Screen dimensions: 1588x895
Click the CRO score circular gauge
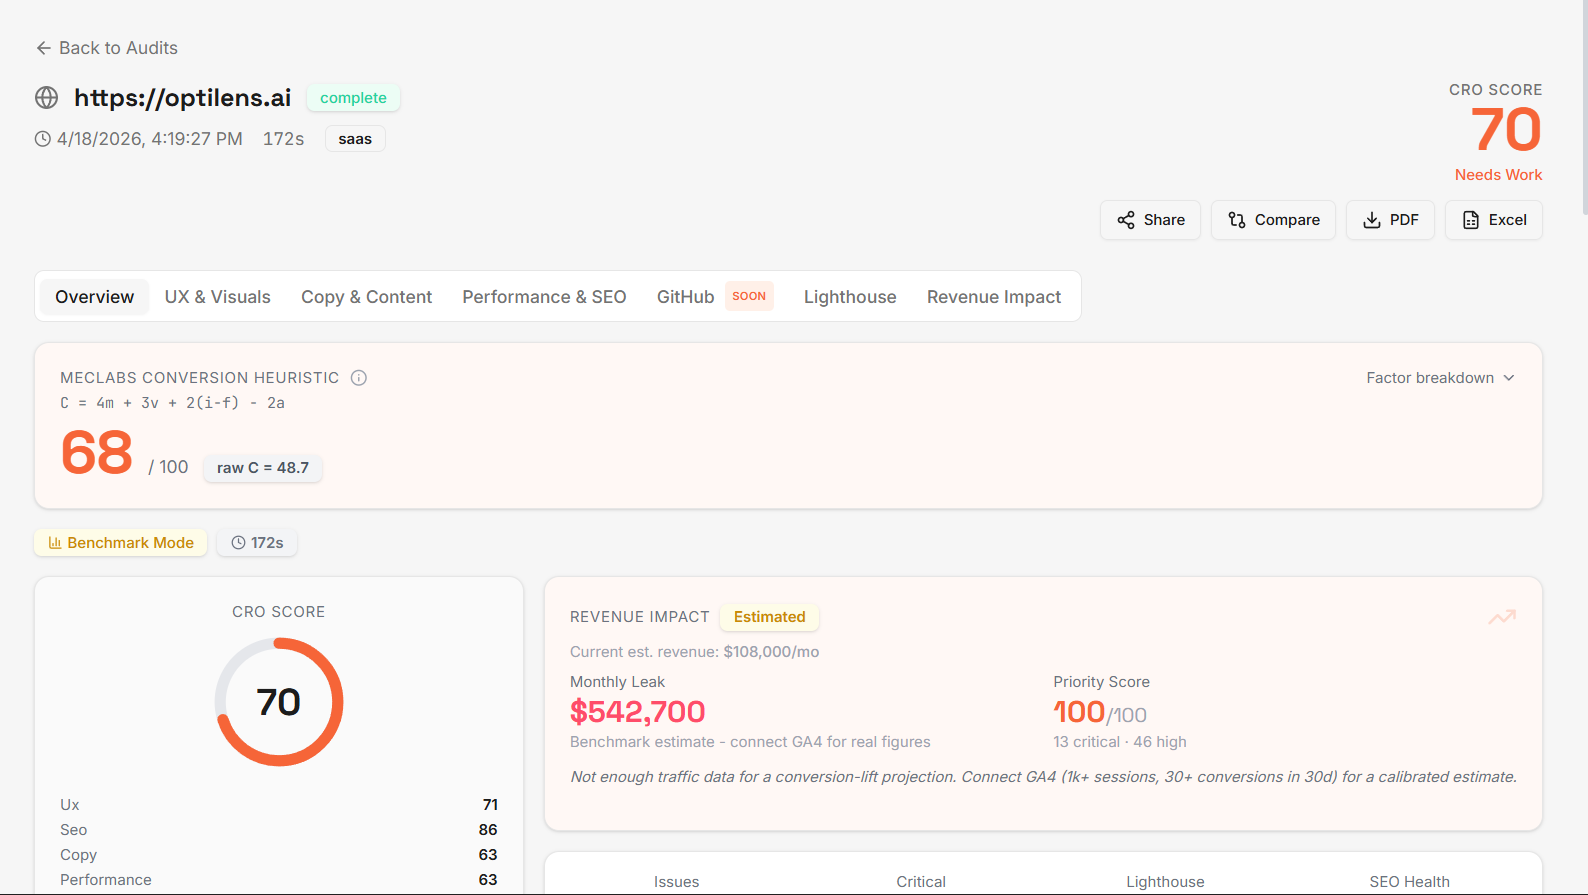[279, 702]
